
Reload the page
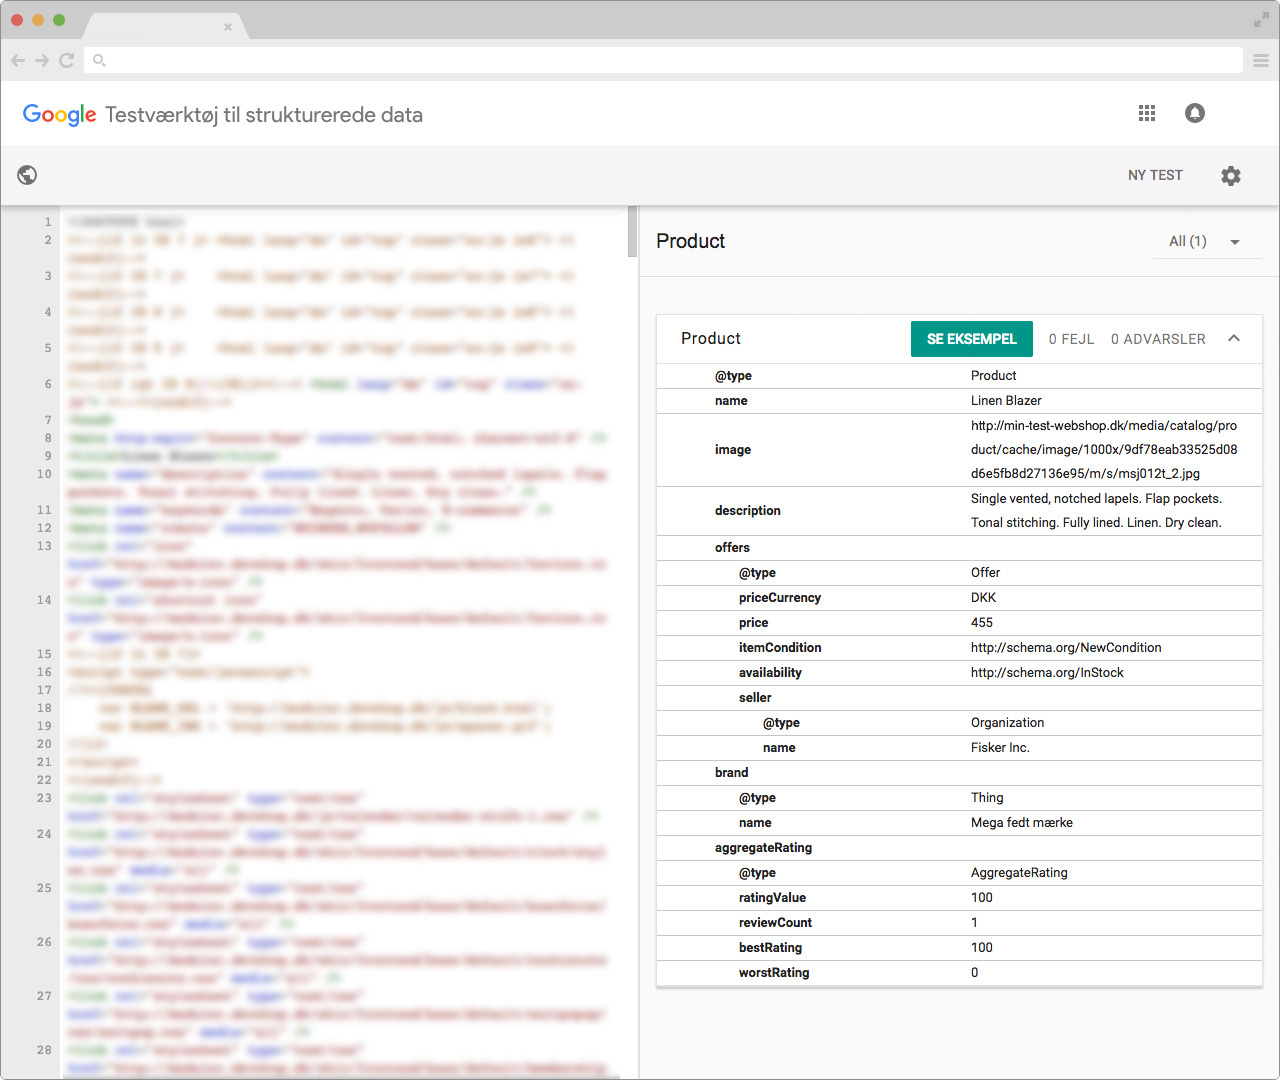pos(67,61)
